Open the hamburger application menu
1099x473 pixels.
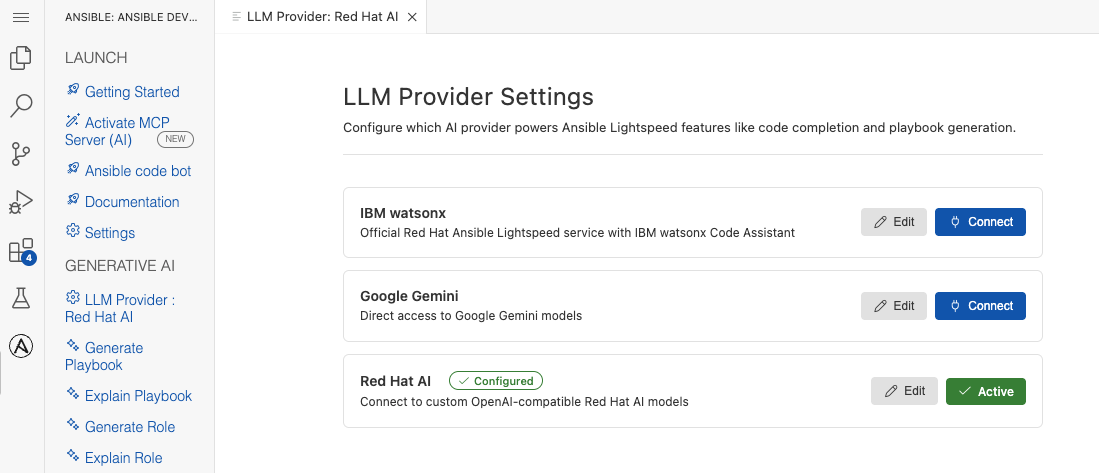tap(21, 18)
